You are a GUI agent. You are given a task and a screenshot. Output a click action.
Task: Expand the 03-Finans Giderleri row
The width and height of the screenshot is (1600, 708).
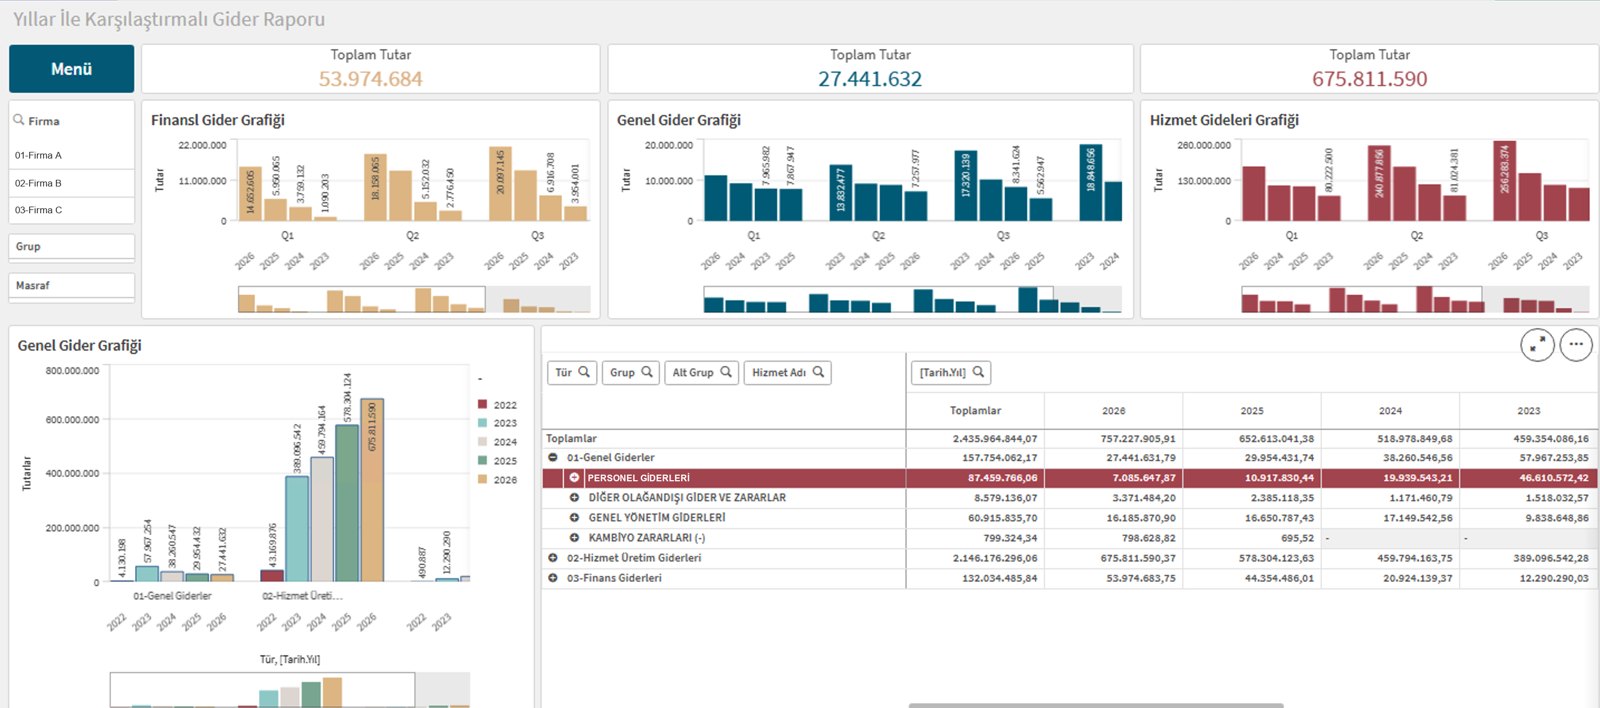553,578
